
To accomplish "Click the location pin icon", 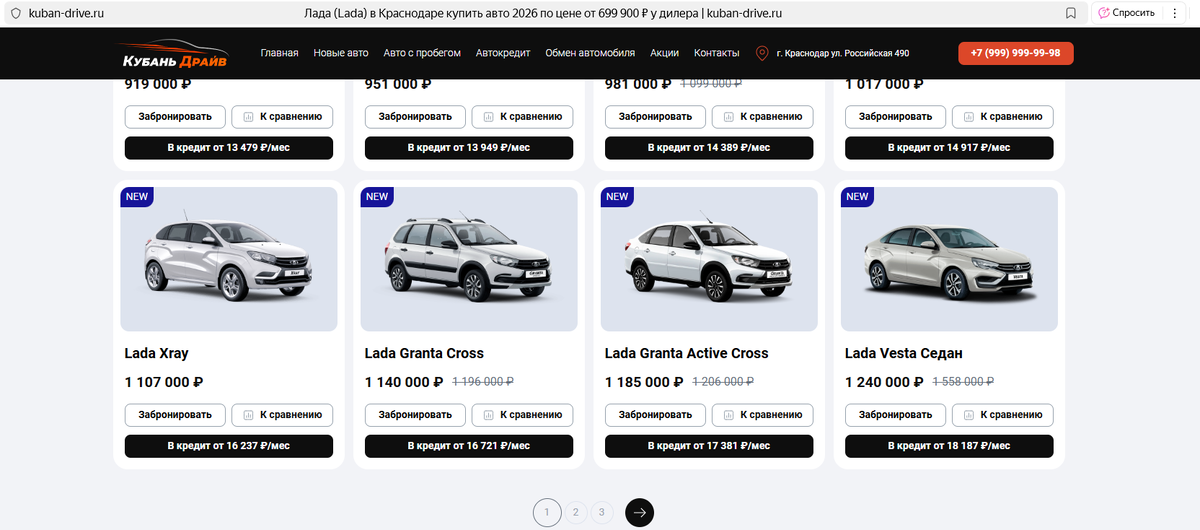I will [x=762, y=53].
